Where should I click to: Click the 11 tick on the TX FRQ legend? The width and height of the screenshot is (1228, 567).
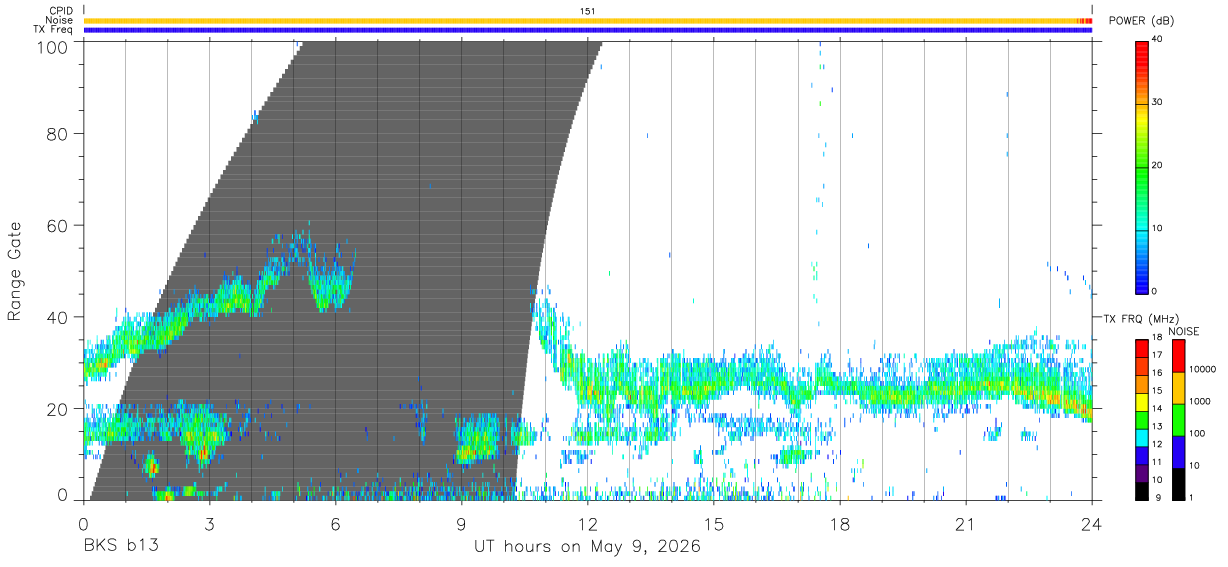[1157, 462]
